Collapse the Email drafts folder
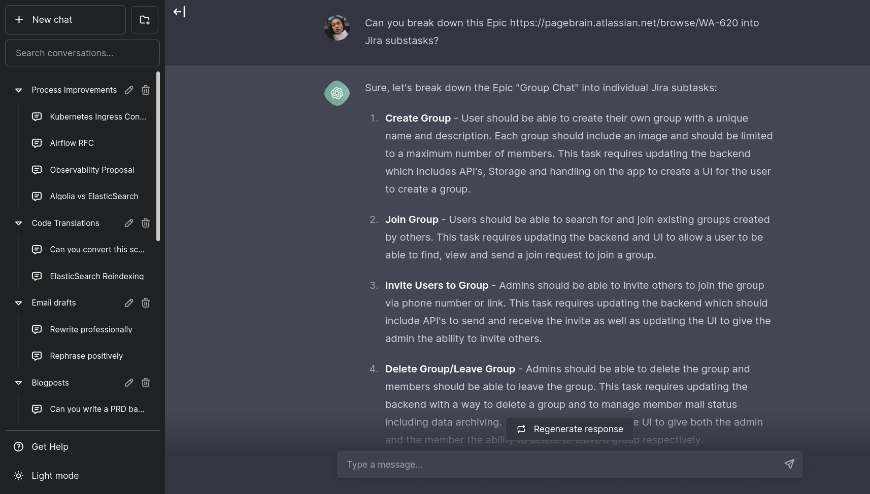This screenshot has width=870, height=494. point(18,302)
